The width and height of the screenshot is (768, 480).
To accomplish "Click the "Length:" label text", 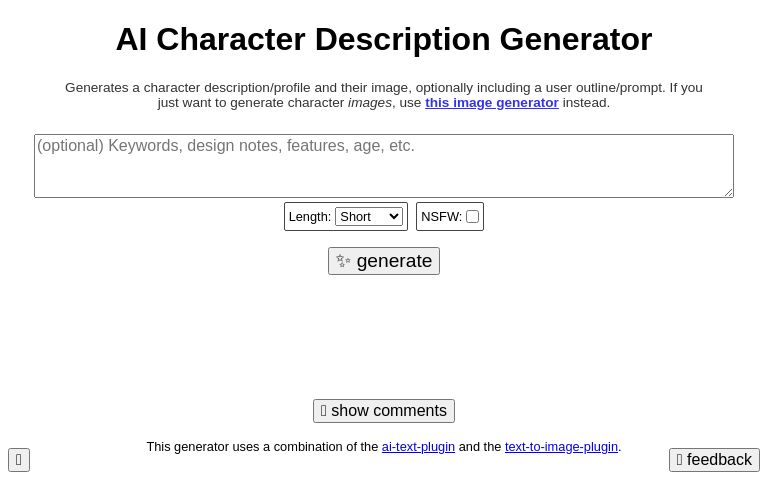I will click(310, 217).
